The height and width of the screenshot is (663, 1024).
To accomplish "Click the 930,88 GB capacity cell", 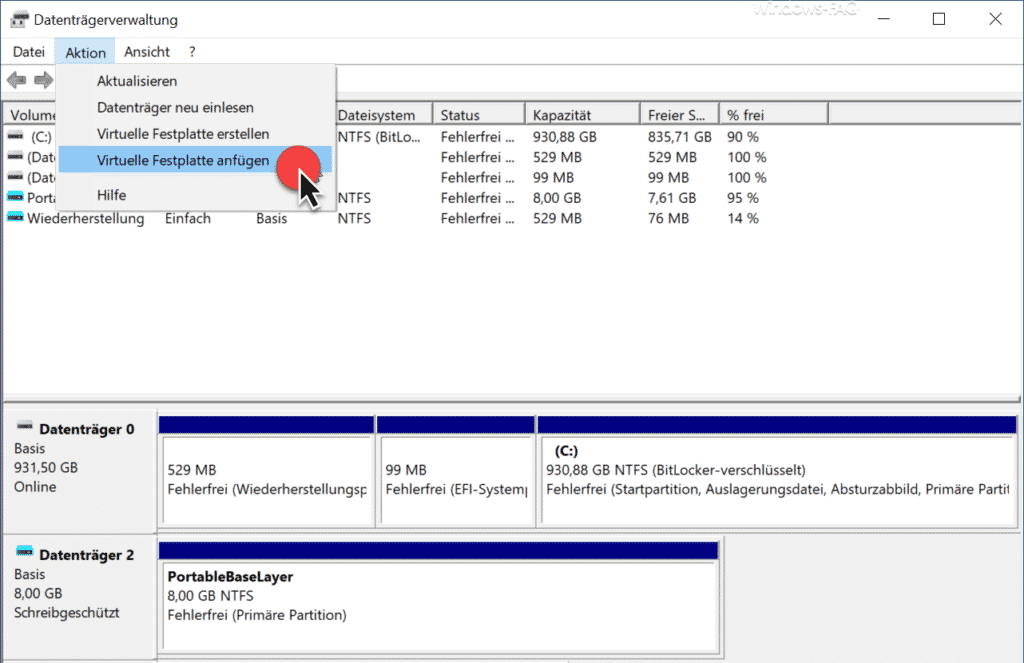I will click(564, 137).
